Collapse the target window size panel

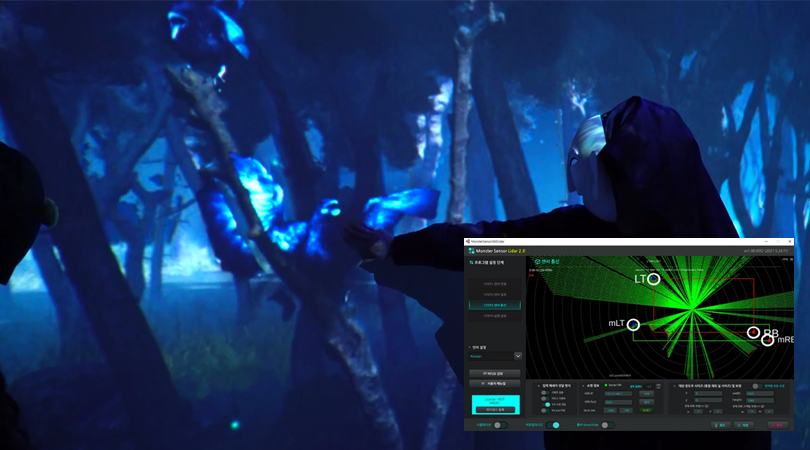tap(674, 386)
